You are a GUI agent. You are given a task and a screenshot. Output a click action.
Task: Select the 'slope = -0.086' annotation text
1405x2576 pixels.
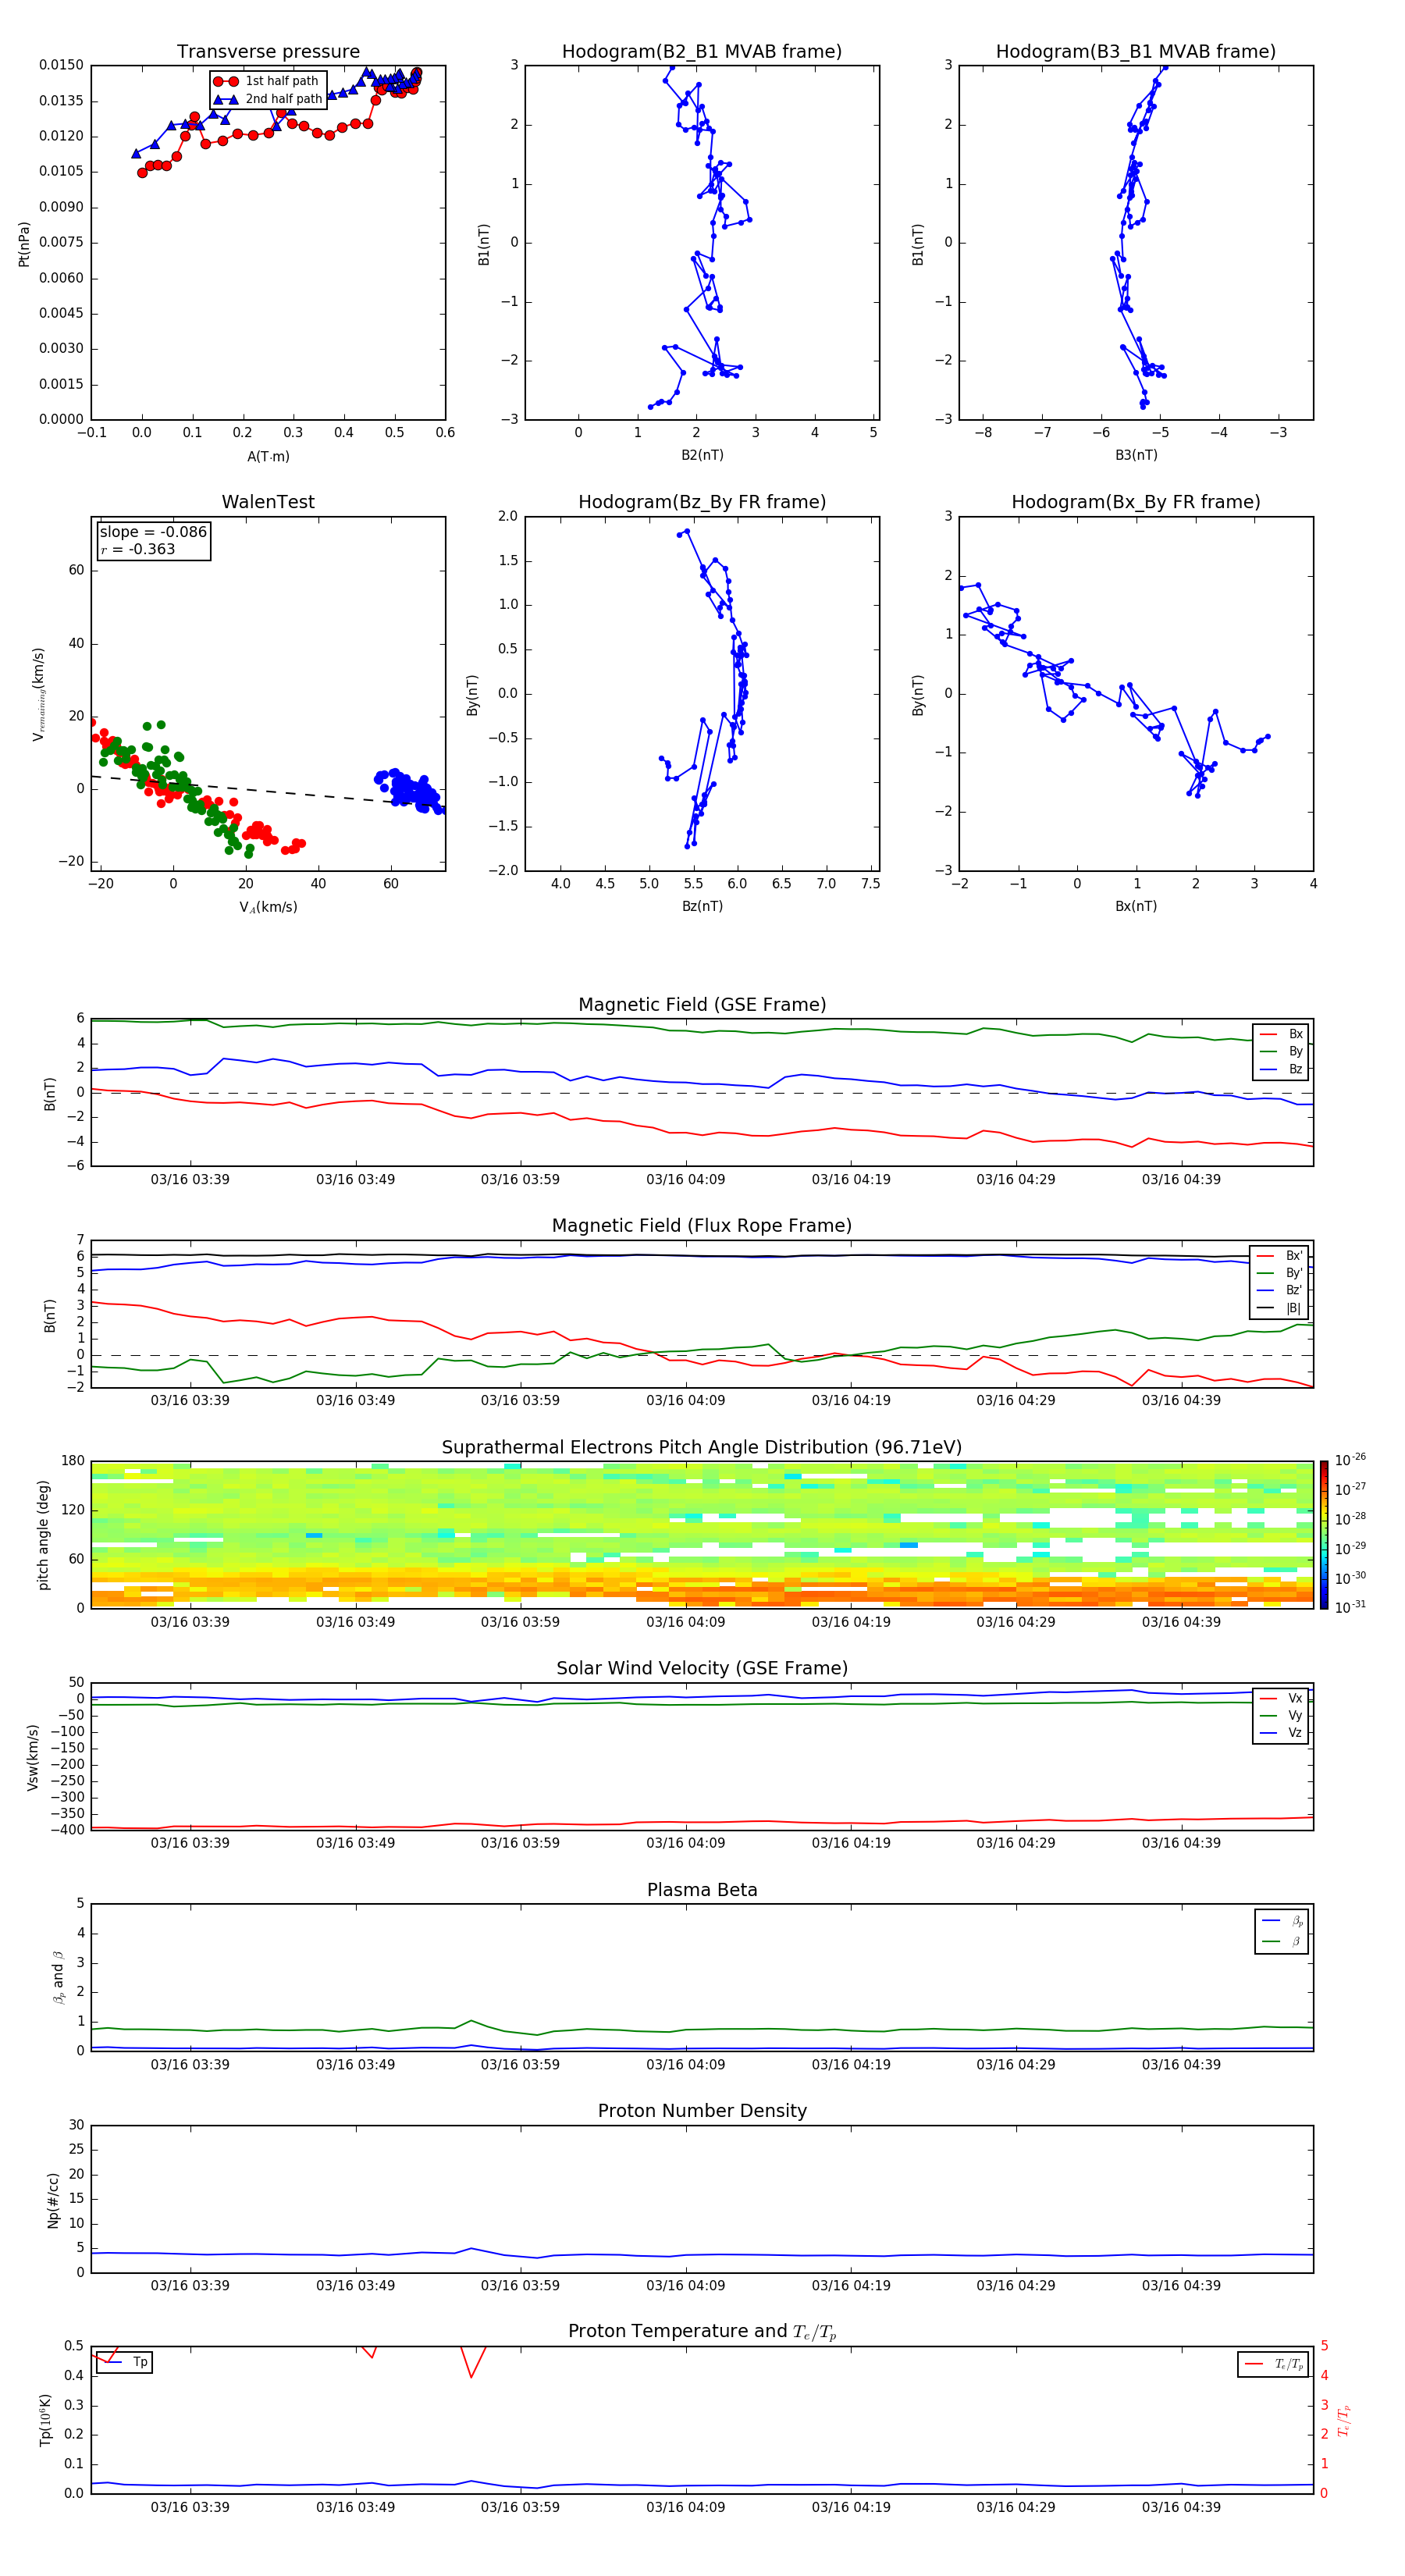[153, 532]
